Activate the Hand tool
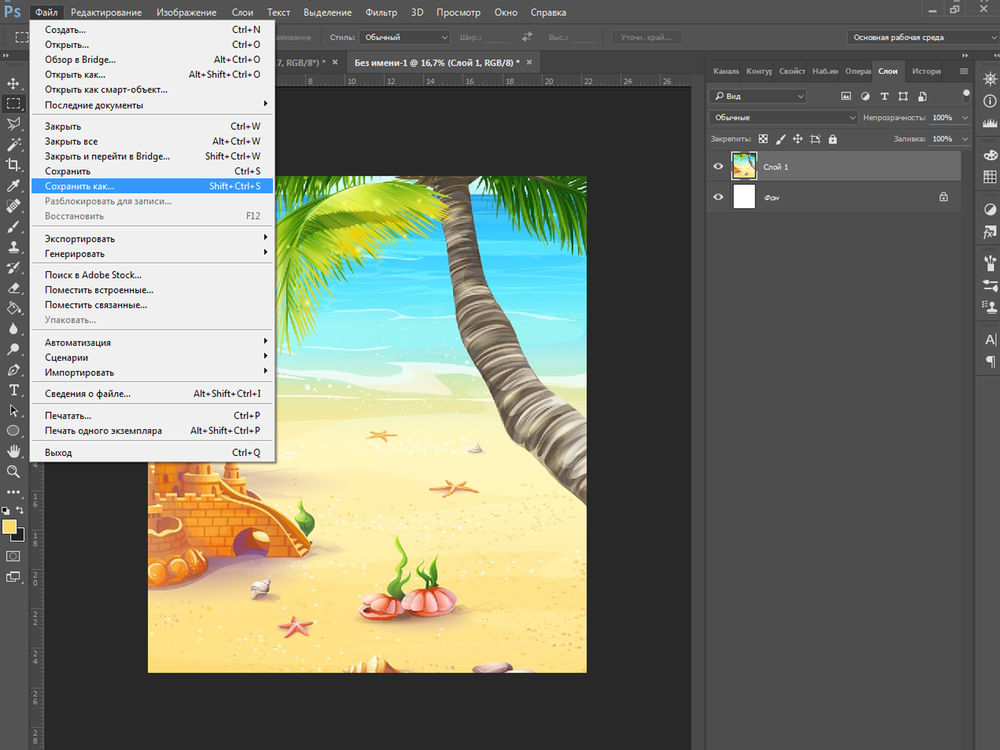This screenshot has height=750, width=1000. point(14,451)
